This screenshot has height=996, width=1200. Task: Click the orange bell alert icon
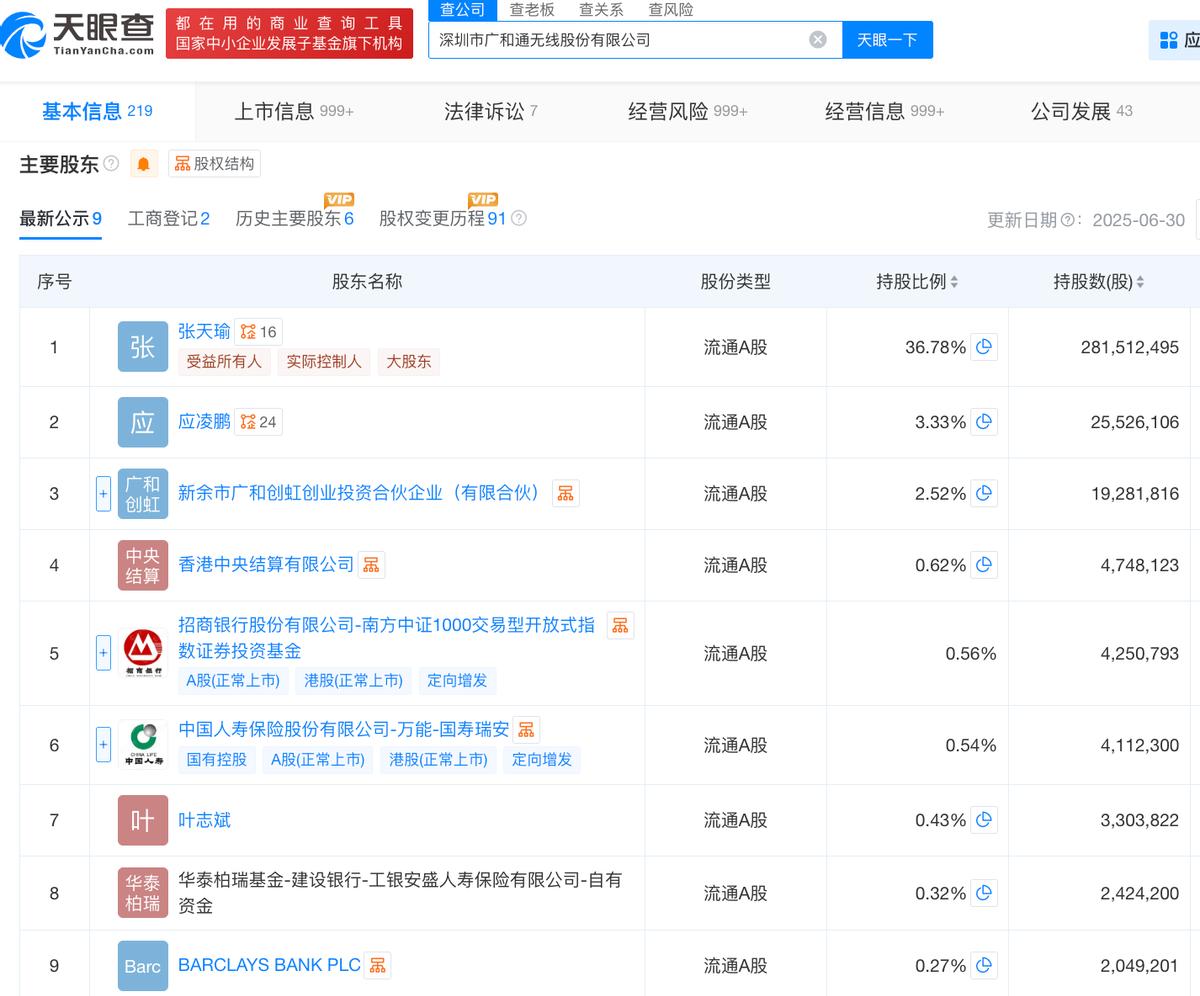tap(144, 164)
